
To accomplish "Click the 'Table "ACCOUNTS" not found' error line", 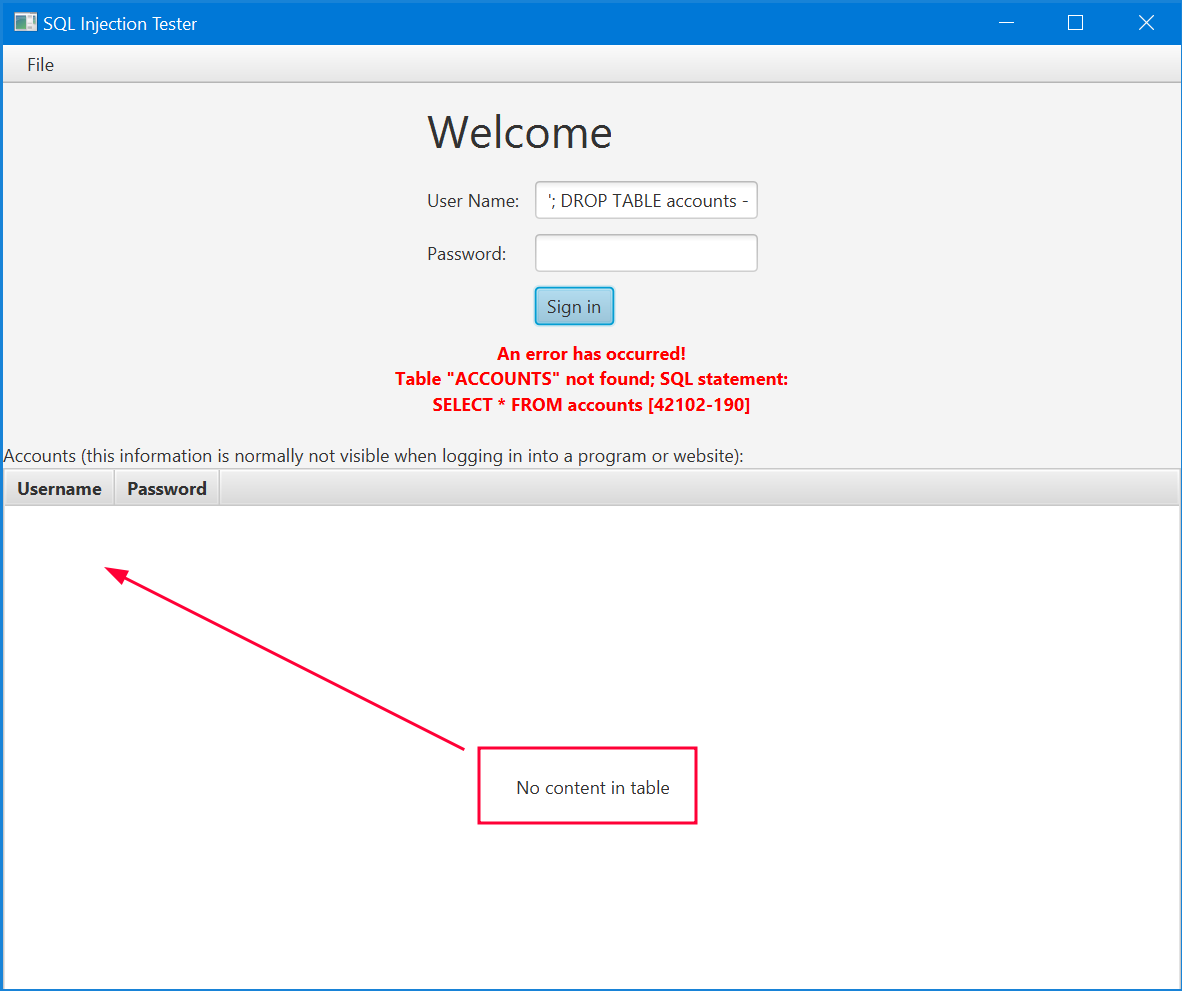I will pos(592,379).
